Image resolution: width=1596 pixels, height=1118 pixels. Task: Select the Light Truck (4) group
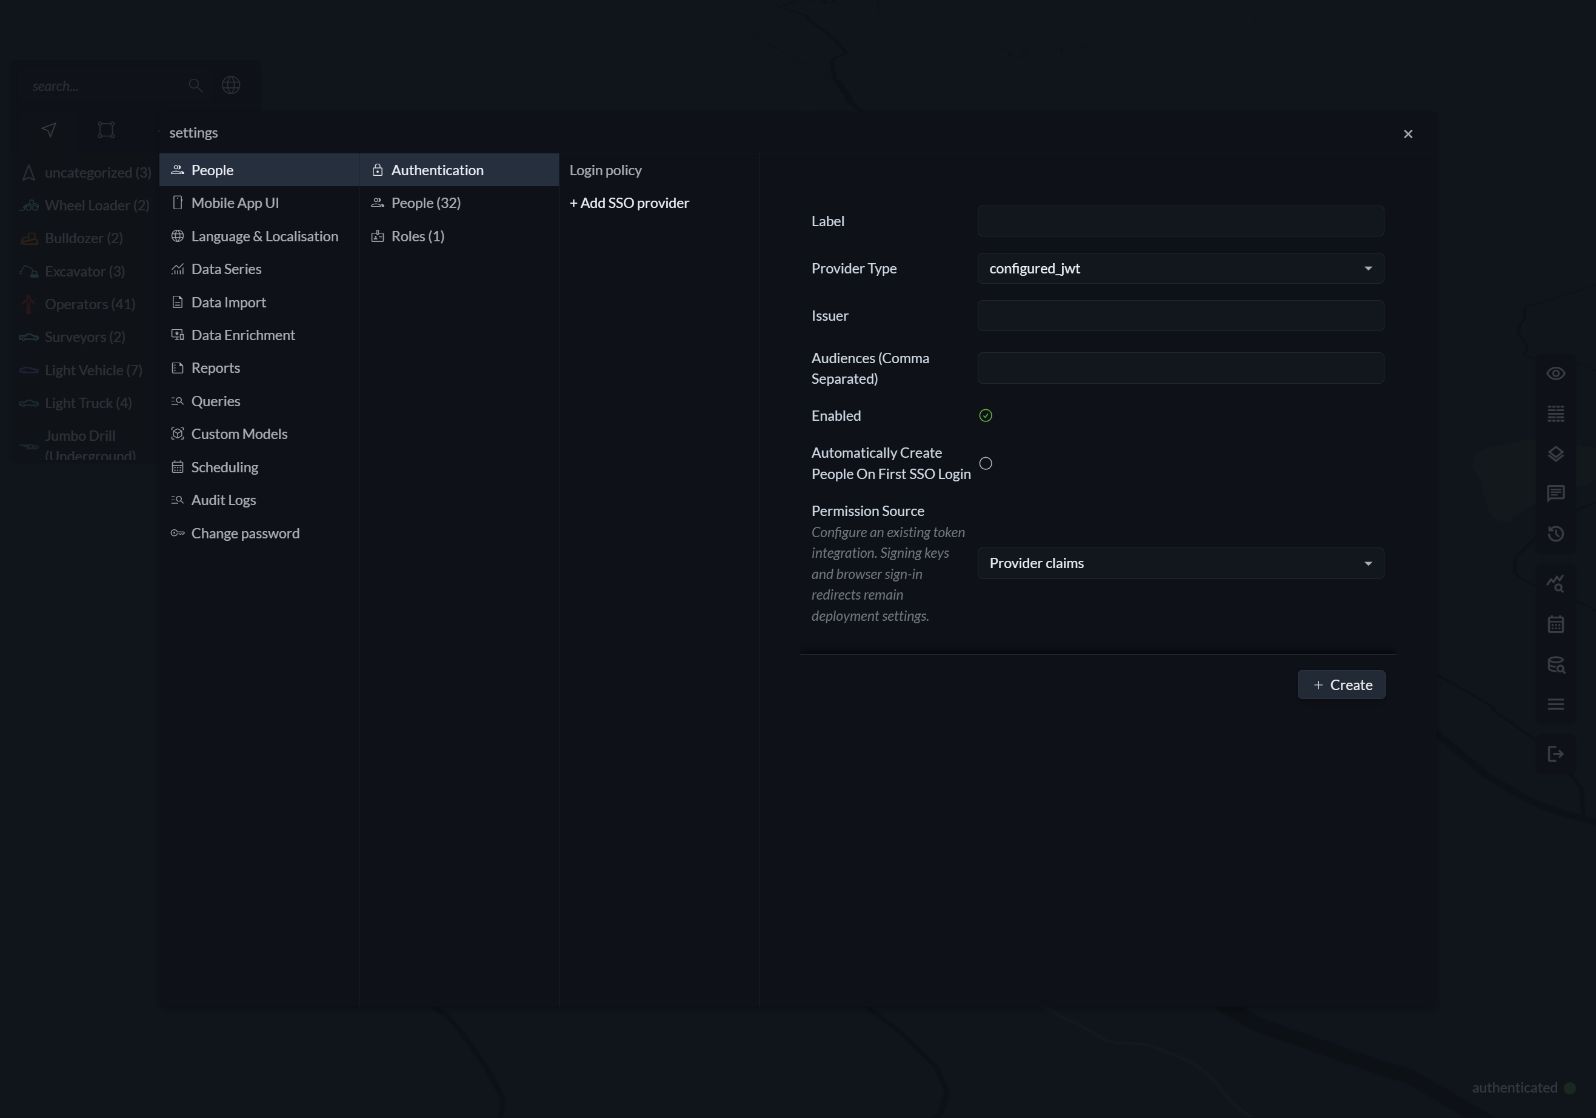coord(87,403)
